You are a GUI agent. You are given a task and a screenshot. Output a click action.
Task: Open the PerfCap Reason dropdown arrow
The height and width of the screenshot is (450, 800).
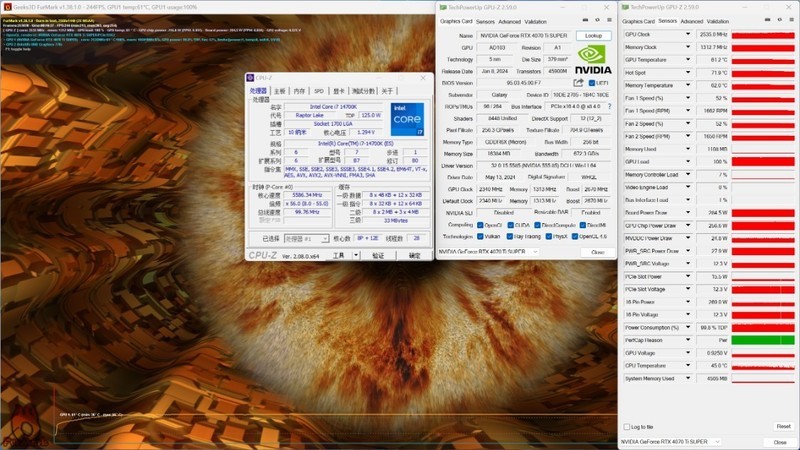[x=688, y=340]
